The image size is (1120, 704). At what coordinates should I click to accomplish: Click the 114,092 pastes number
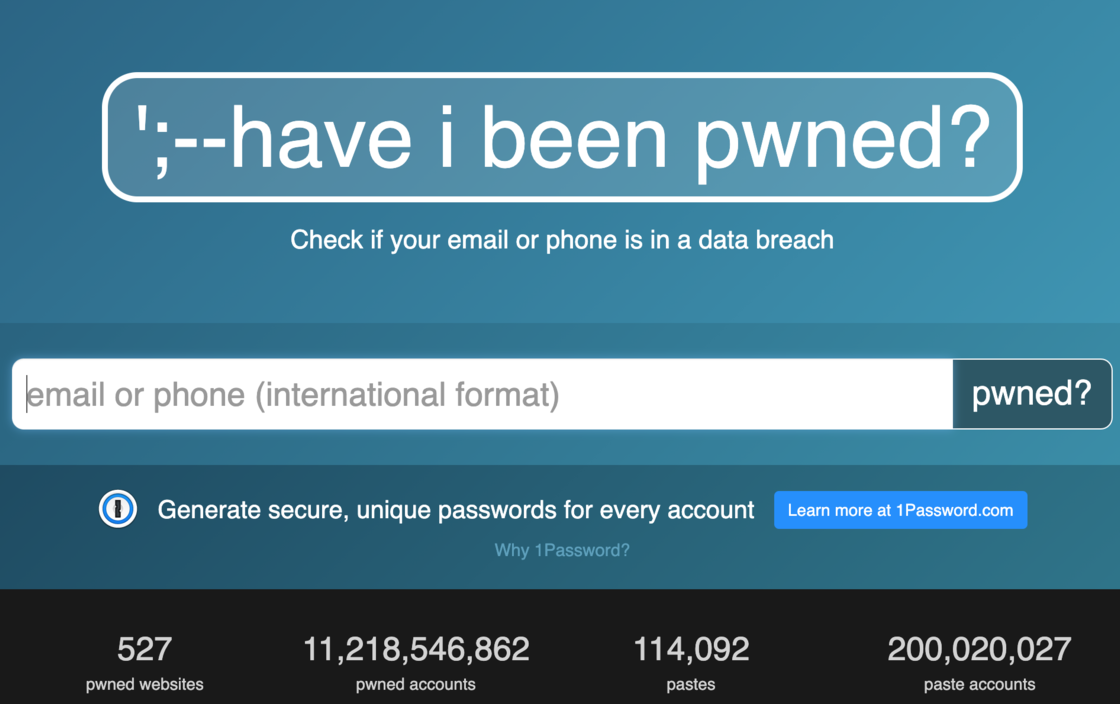pyautogui.click(x=691, y=649)
